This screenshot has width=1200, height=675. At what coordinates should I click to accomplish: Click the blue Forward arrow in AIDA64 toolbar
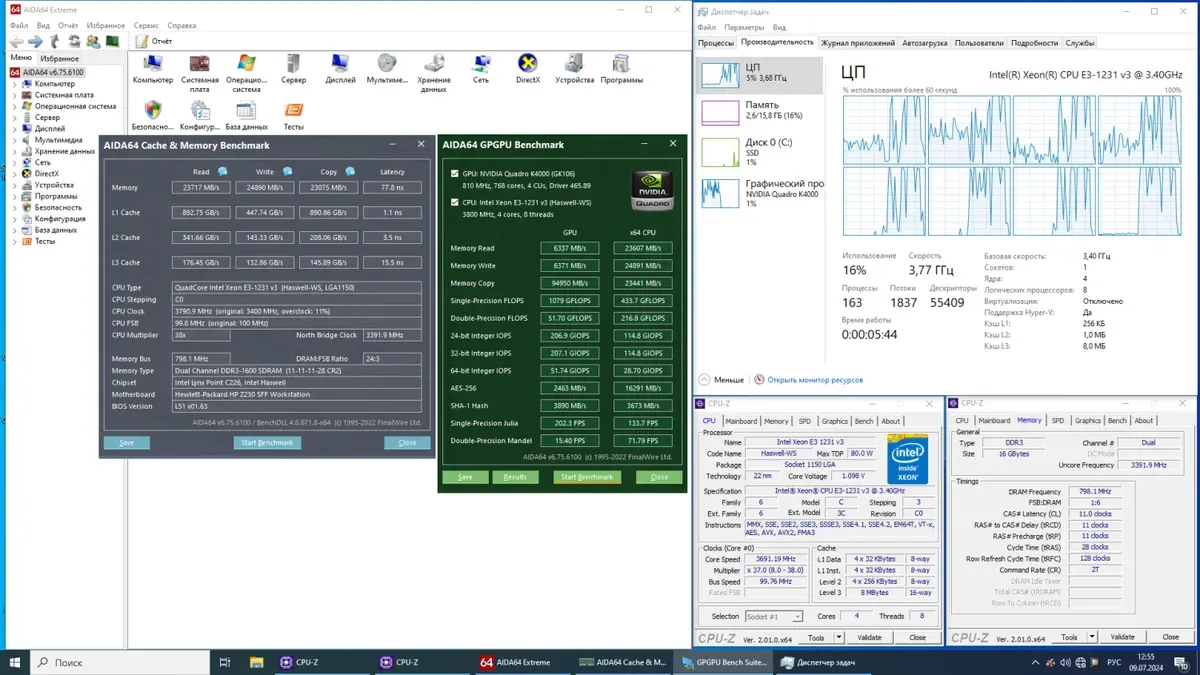35,41
